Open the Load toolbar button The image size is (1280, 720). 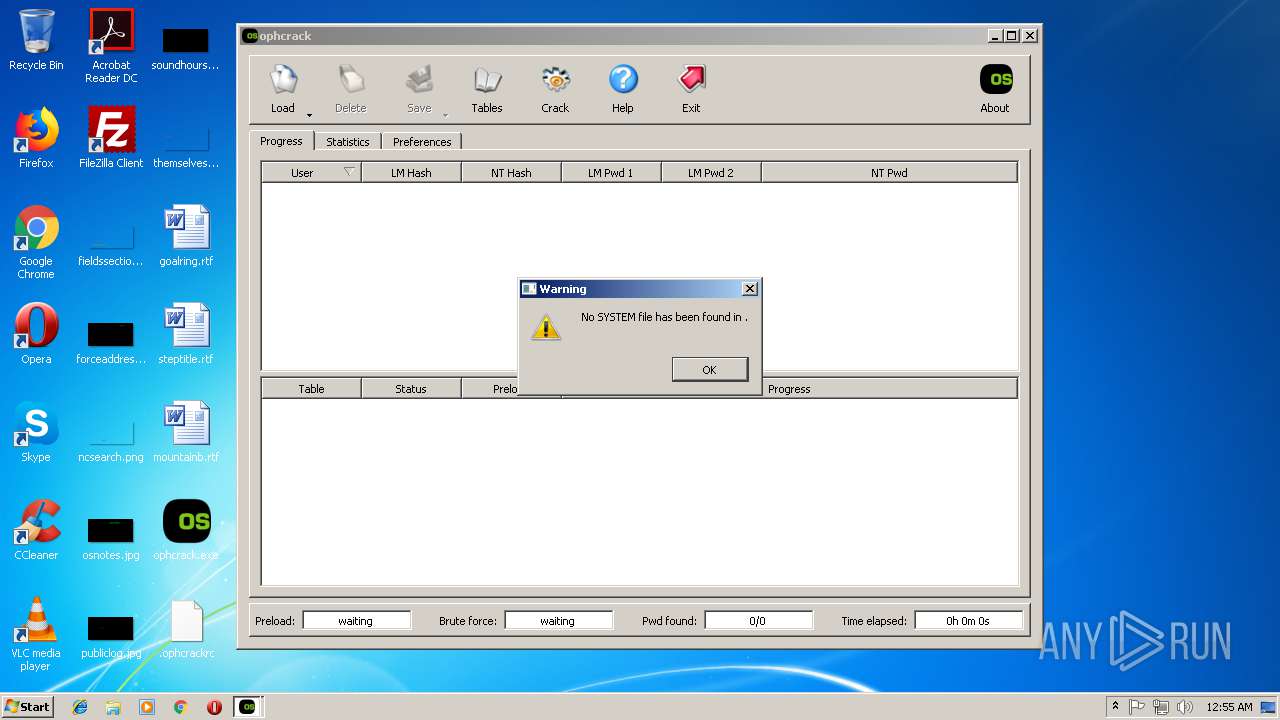point(283,89)
